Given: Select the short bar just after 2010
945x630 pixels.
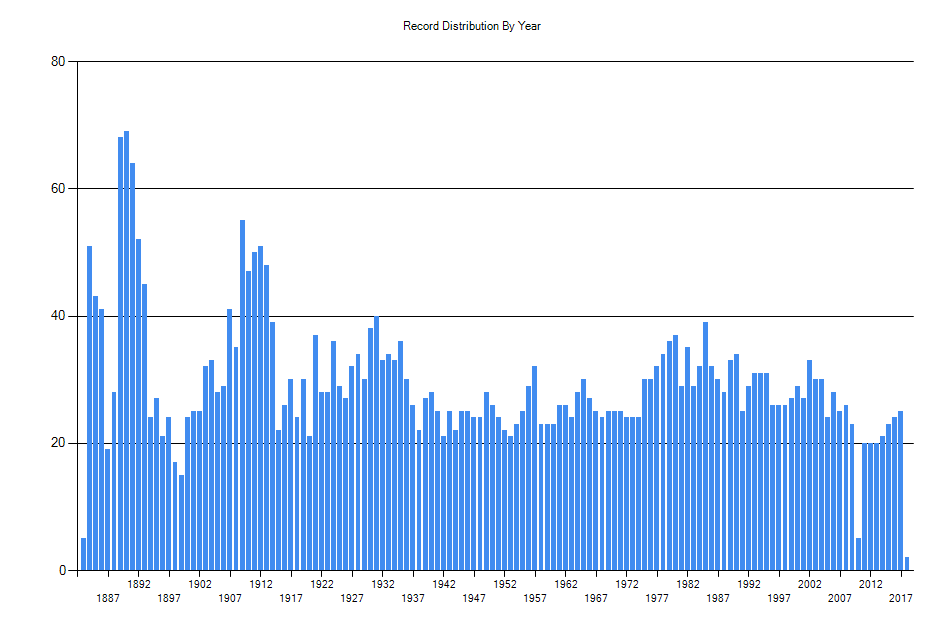Looking at the screenshot, I should click(x=857, y=555).
